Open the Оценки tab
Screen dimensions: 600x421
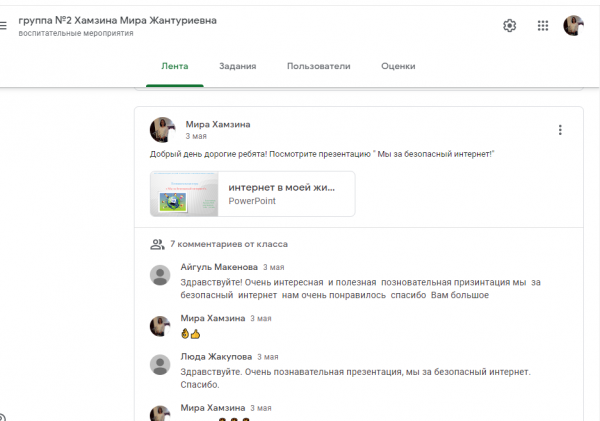398,66
